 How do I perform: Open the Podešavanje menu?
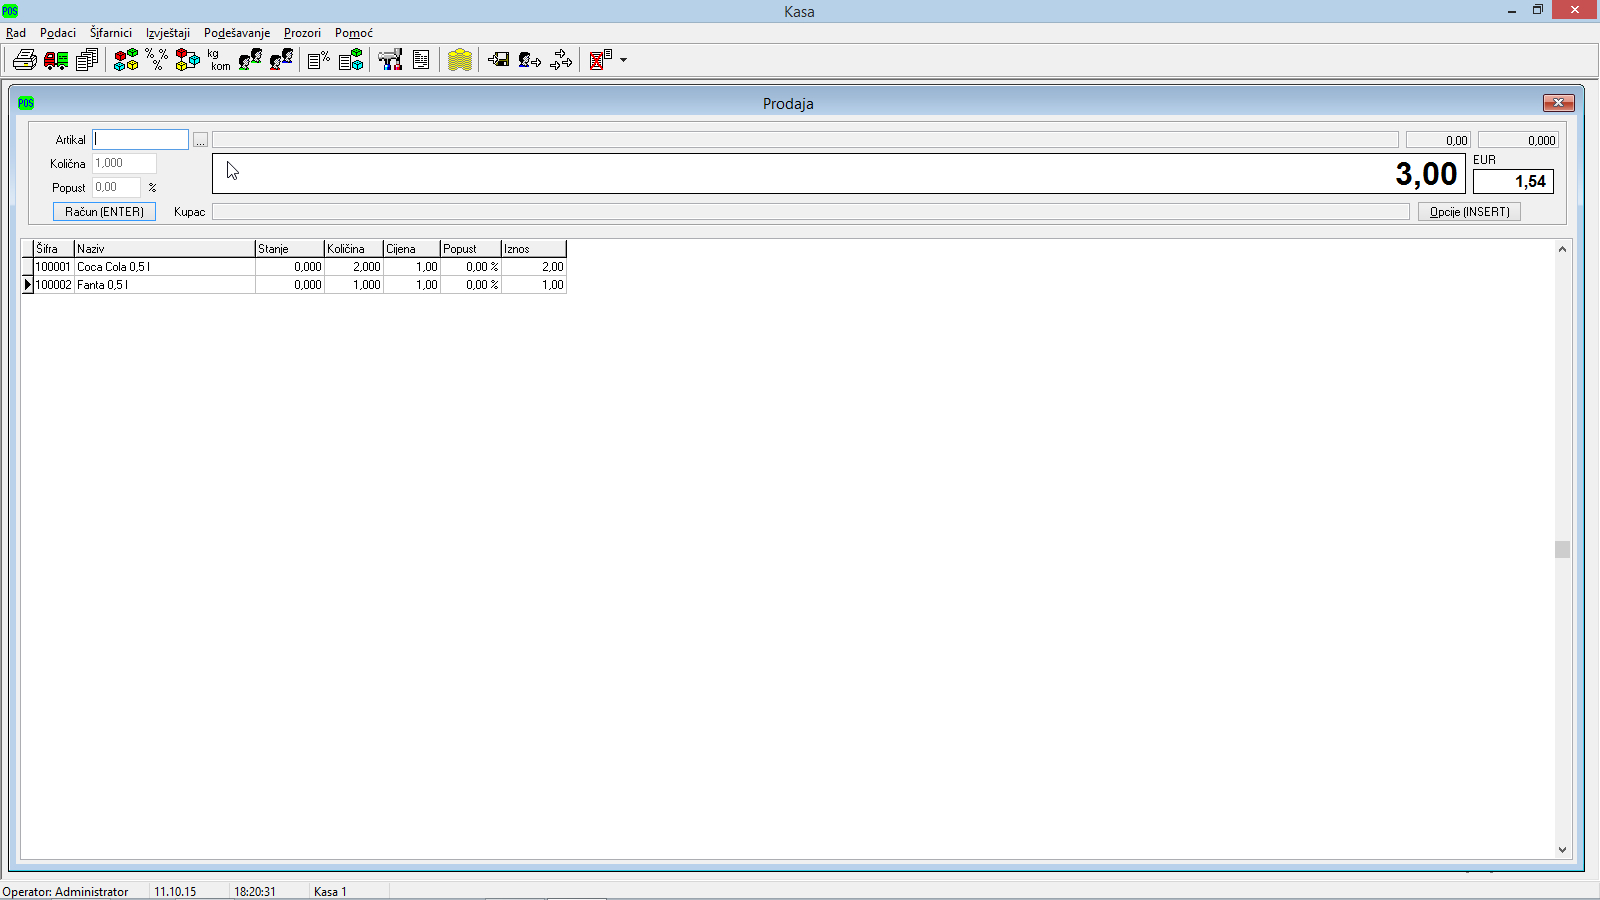click(236, 33)
